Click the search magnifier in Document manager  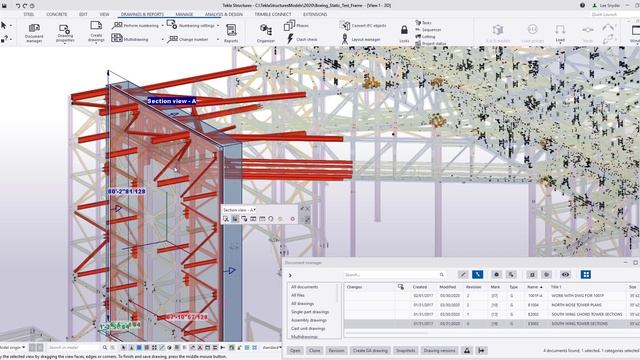(x=442, y=275)
